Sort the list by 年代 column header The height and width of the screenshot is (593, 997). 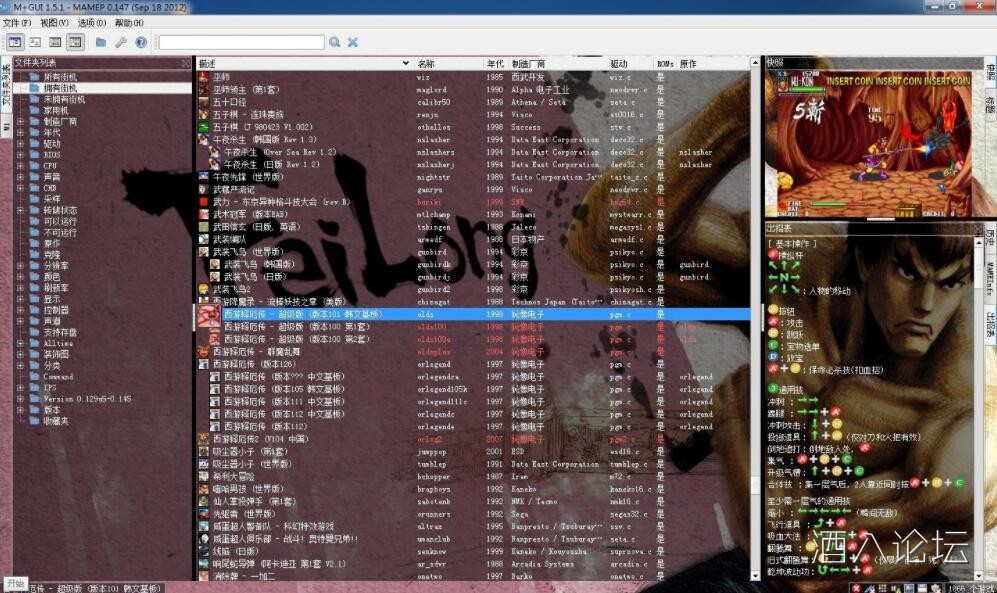[495, 63]
